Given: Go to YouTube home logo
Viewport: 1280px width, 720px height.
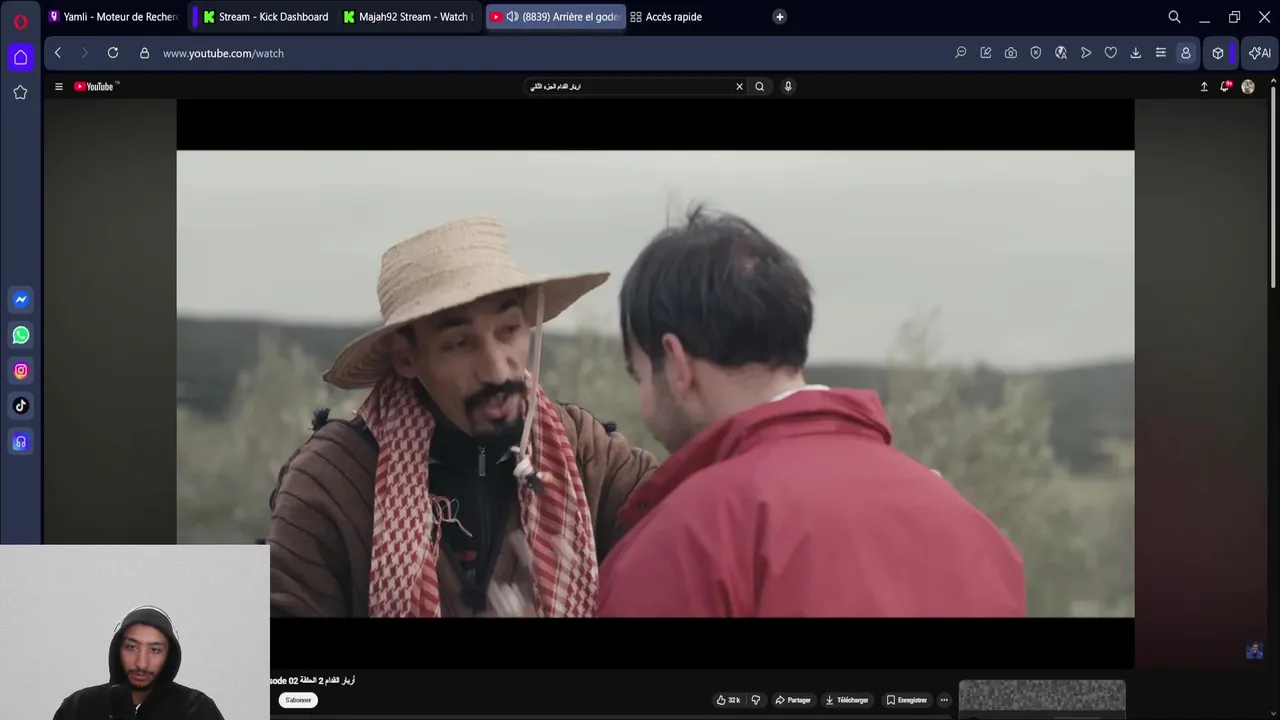Looking at the screenshot, I should [x=96, y=87].
